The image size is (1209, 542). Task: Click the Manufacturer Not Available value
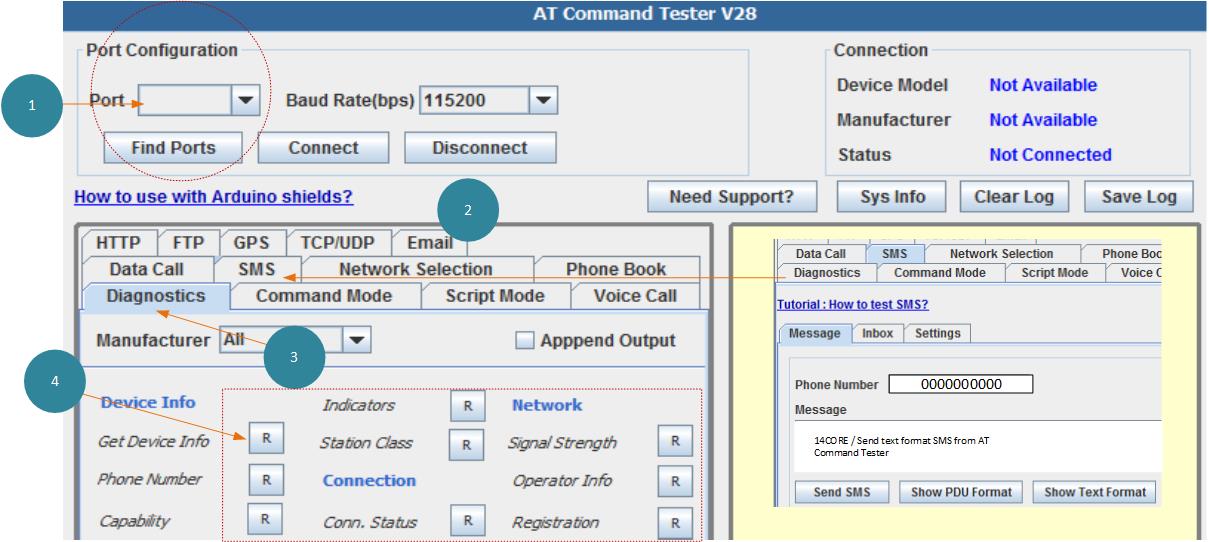point(1043,120)
